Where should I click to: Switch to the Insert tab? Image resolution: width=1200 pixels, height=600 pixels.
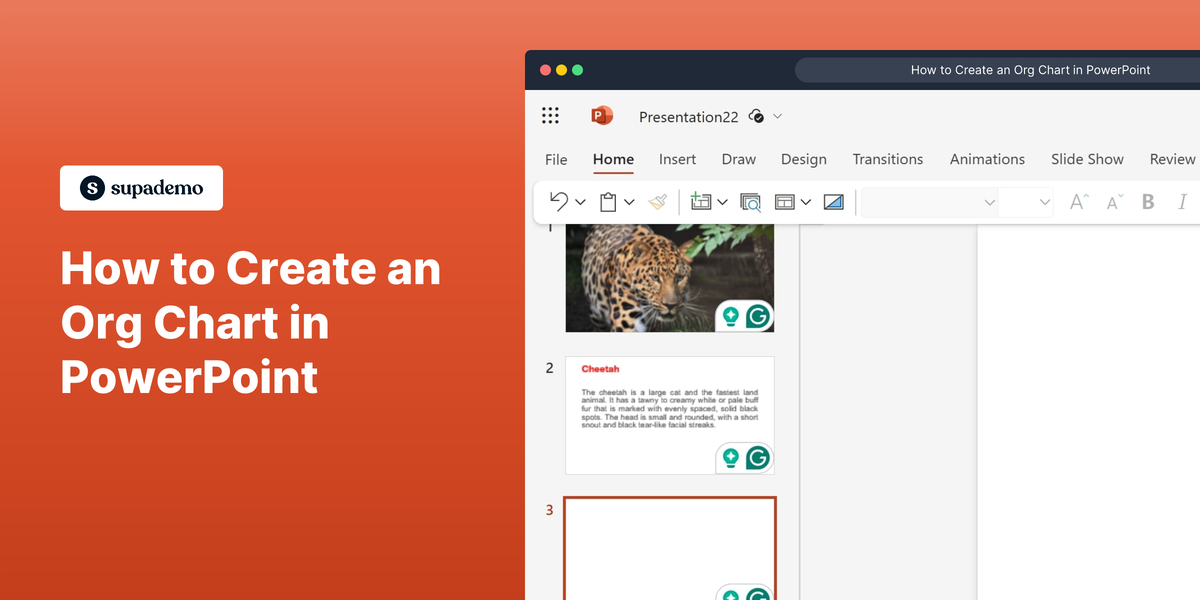click(677, 159)
